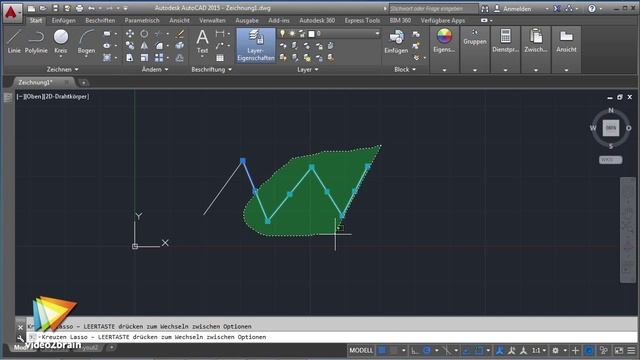This screenshot has width=640, height=360.
Task: Click the Rotate tool in Ändern panel
Action: (144, 34)
